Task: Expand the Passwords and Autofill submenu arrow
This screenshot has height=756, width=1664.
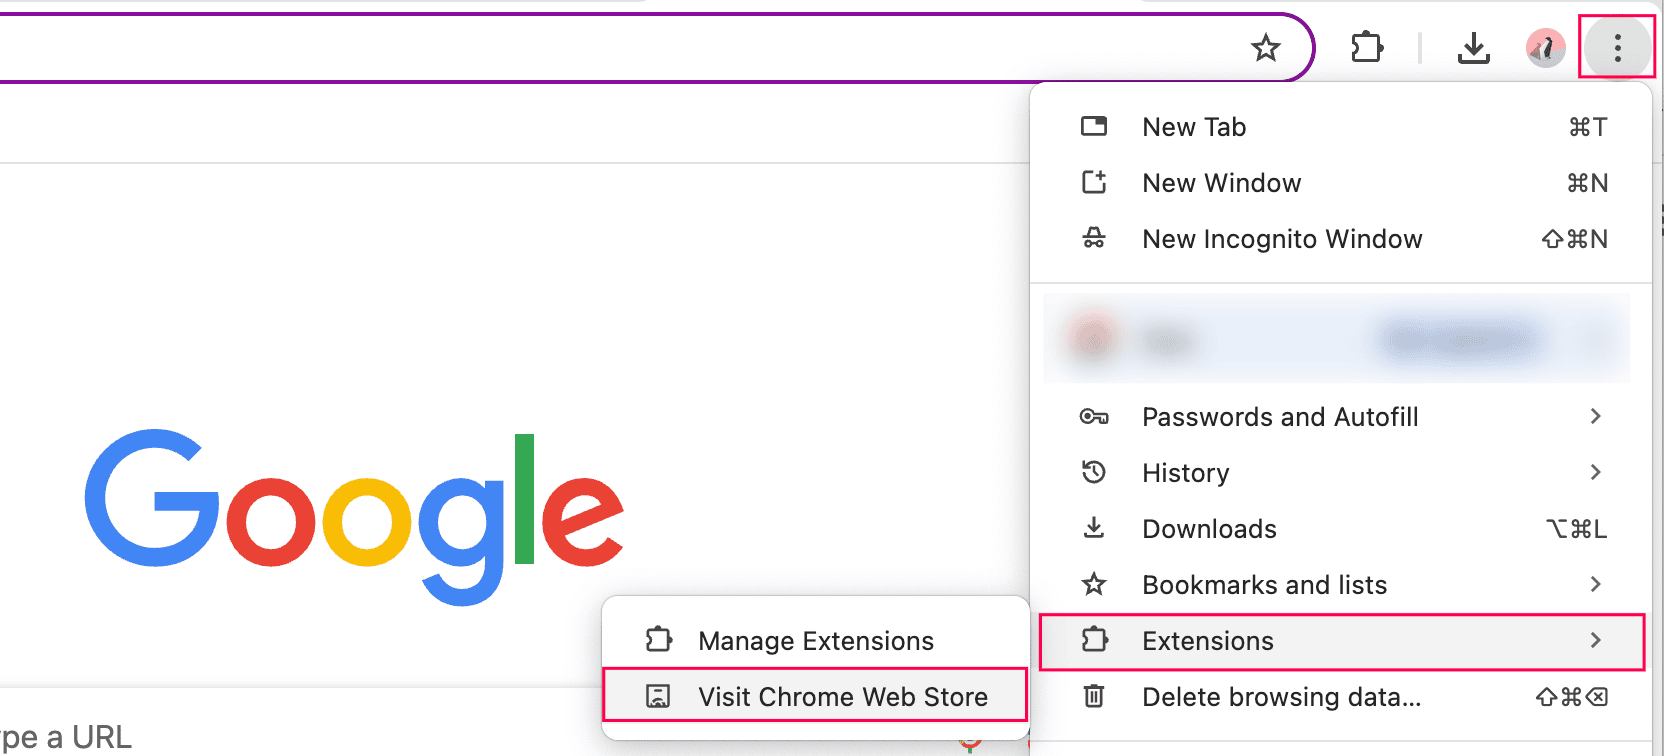Action: point(1596,416)
